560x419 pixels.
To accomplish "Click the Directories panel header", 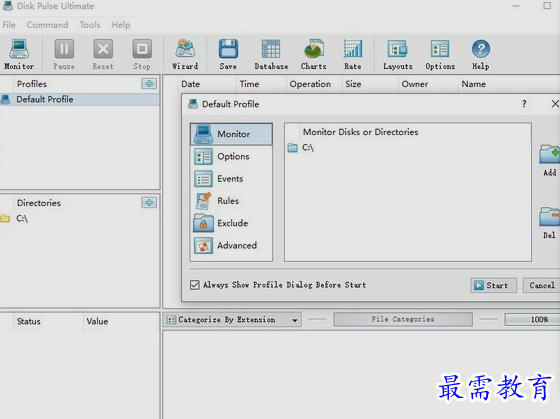I will pos(39,203).
